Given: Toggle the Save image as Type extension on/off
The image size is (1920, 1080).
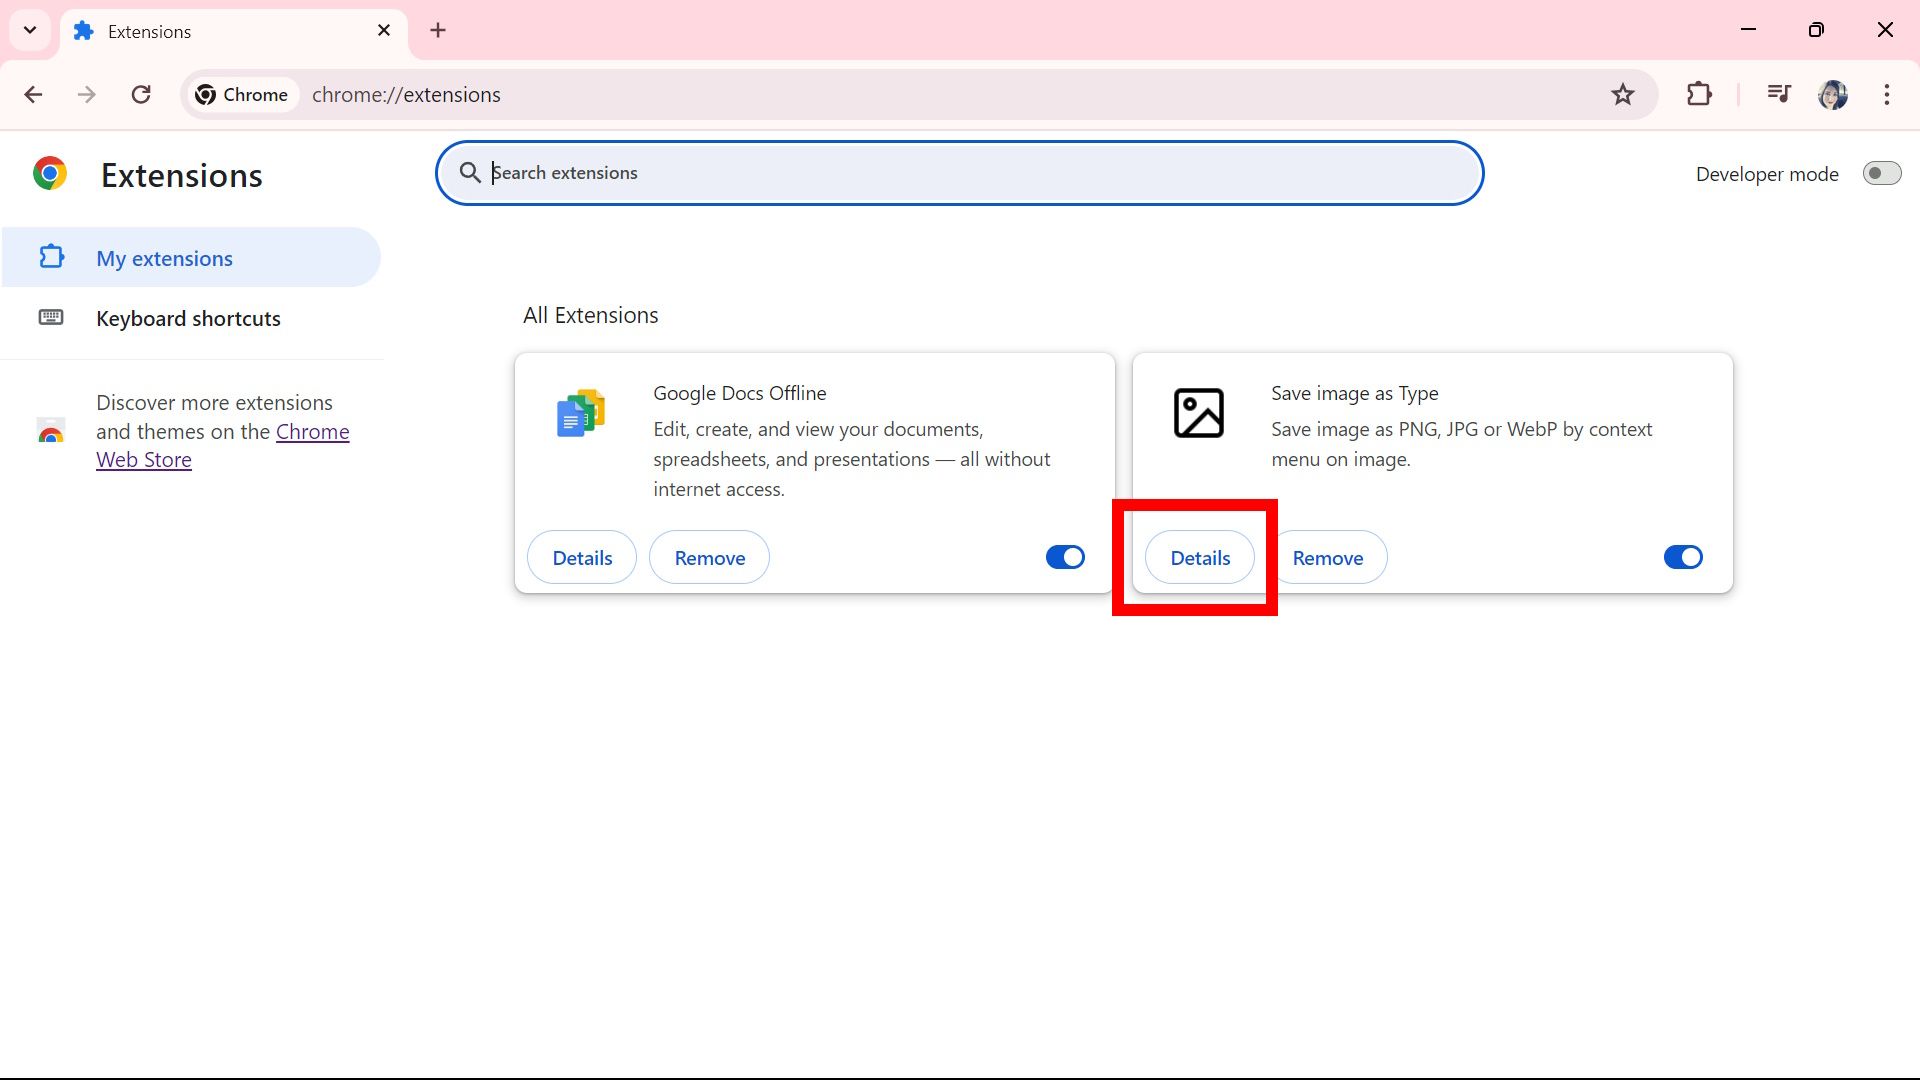Looking at the screenshot, I should point(1683,556).
